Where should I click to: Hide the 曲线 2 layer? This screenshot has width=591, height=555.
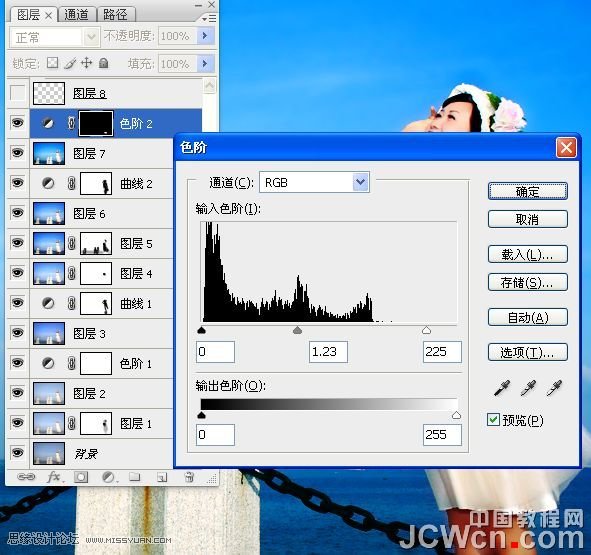click(x=17, y=183)
